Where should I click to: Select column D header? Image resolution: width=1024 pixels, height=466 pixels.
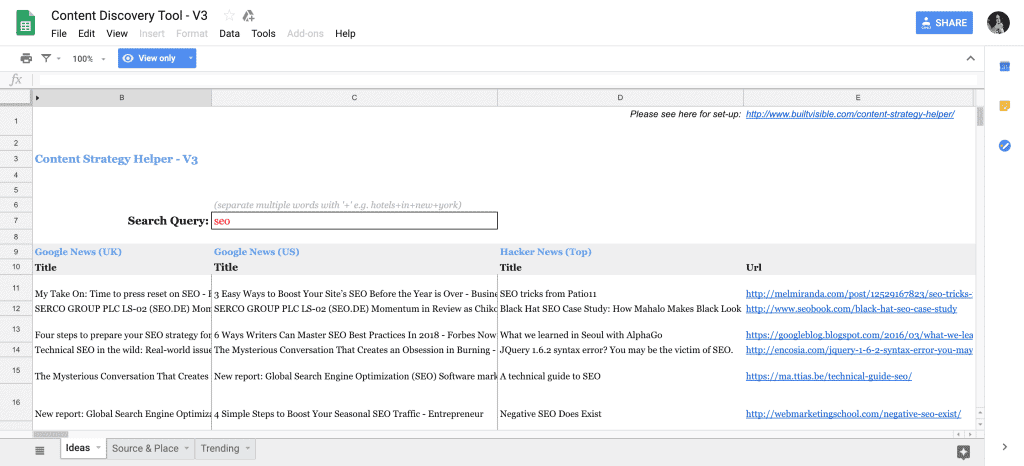620,98
